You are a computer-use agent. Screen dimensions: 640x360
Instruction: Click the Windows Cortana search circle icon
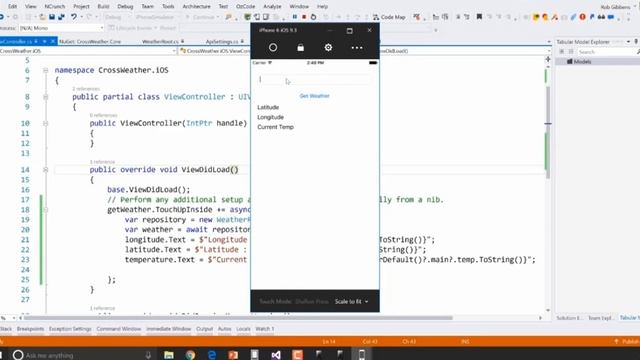tap(18, 355)
